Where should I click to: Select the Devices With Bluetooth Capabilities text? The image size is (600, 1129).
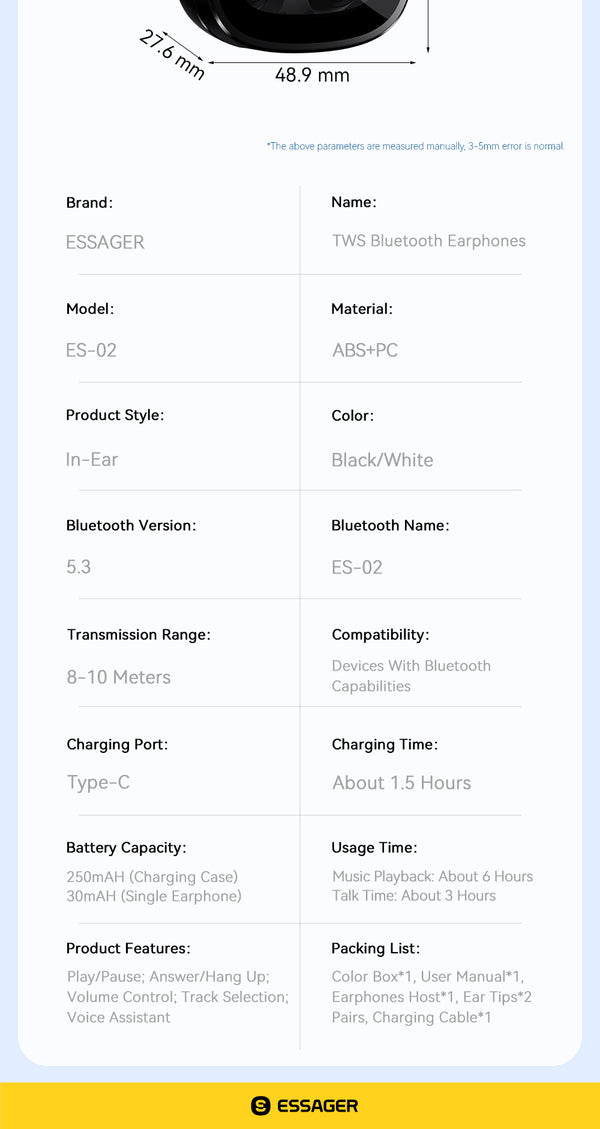[x=411, y=676]
